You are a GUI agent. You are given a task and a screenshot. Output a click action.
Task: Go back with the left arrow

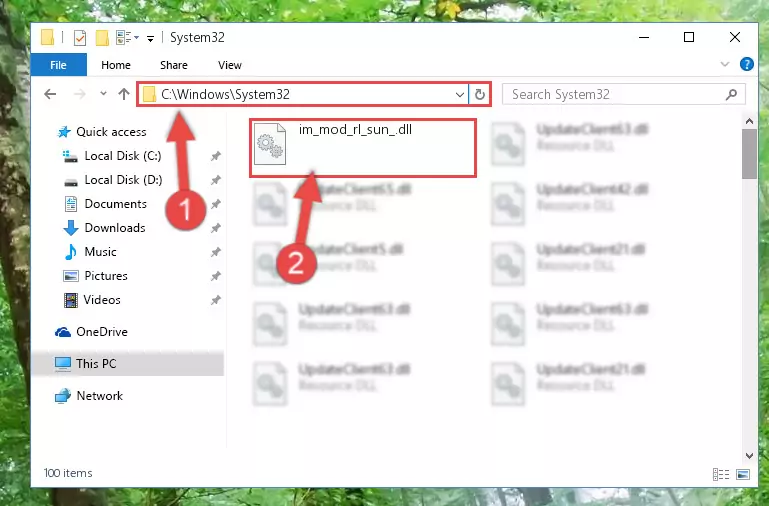50,94
